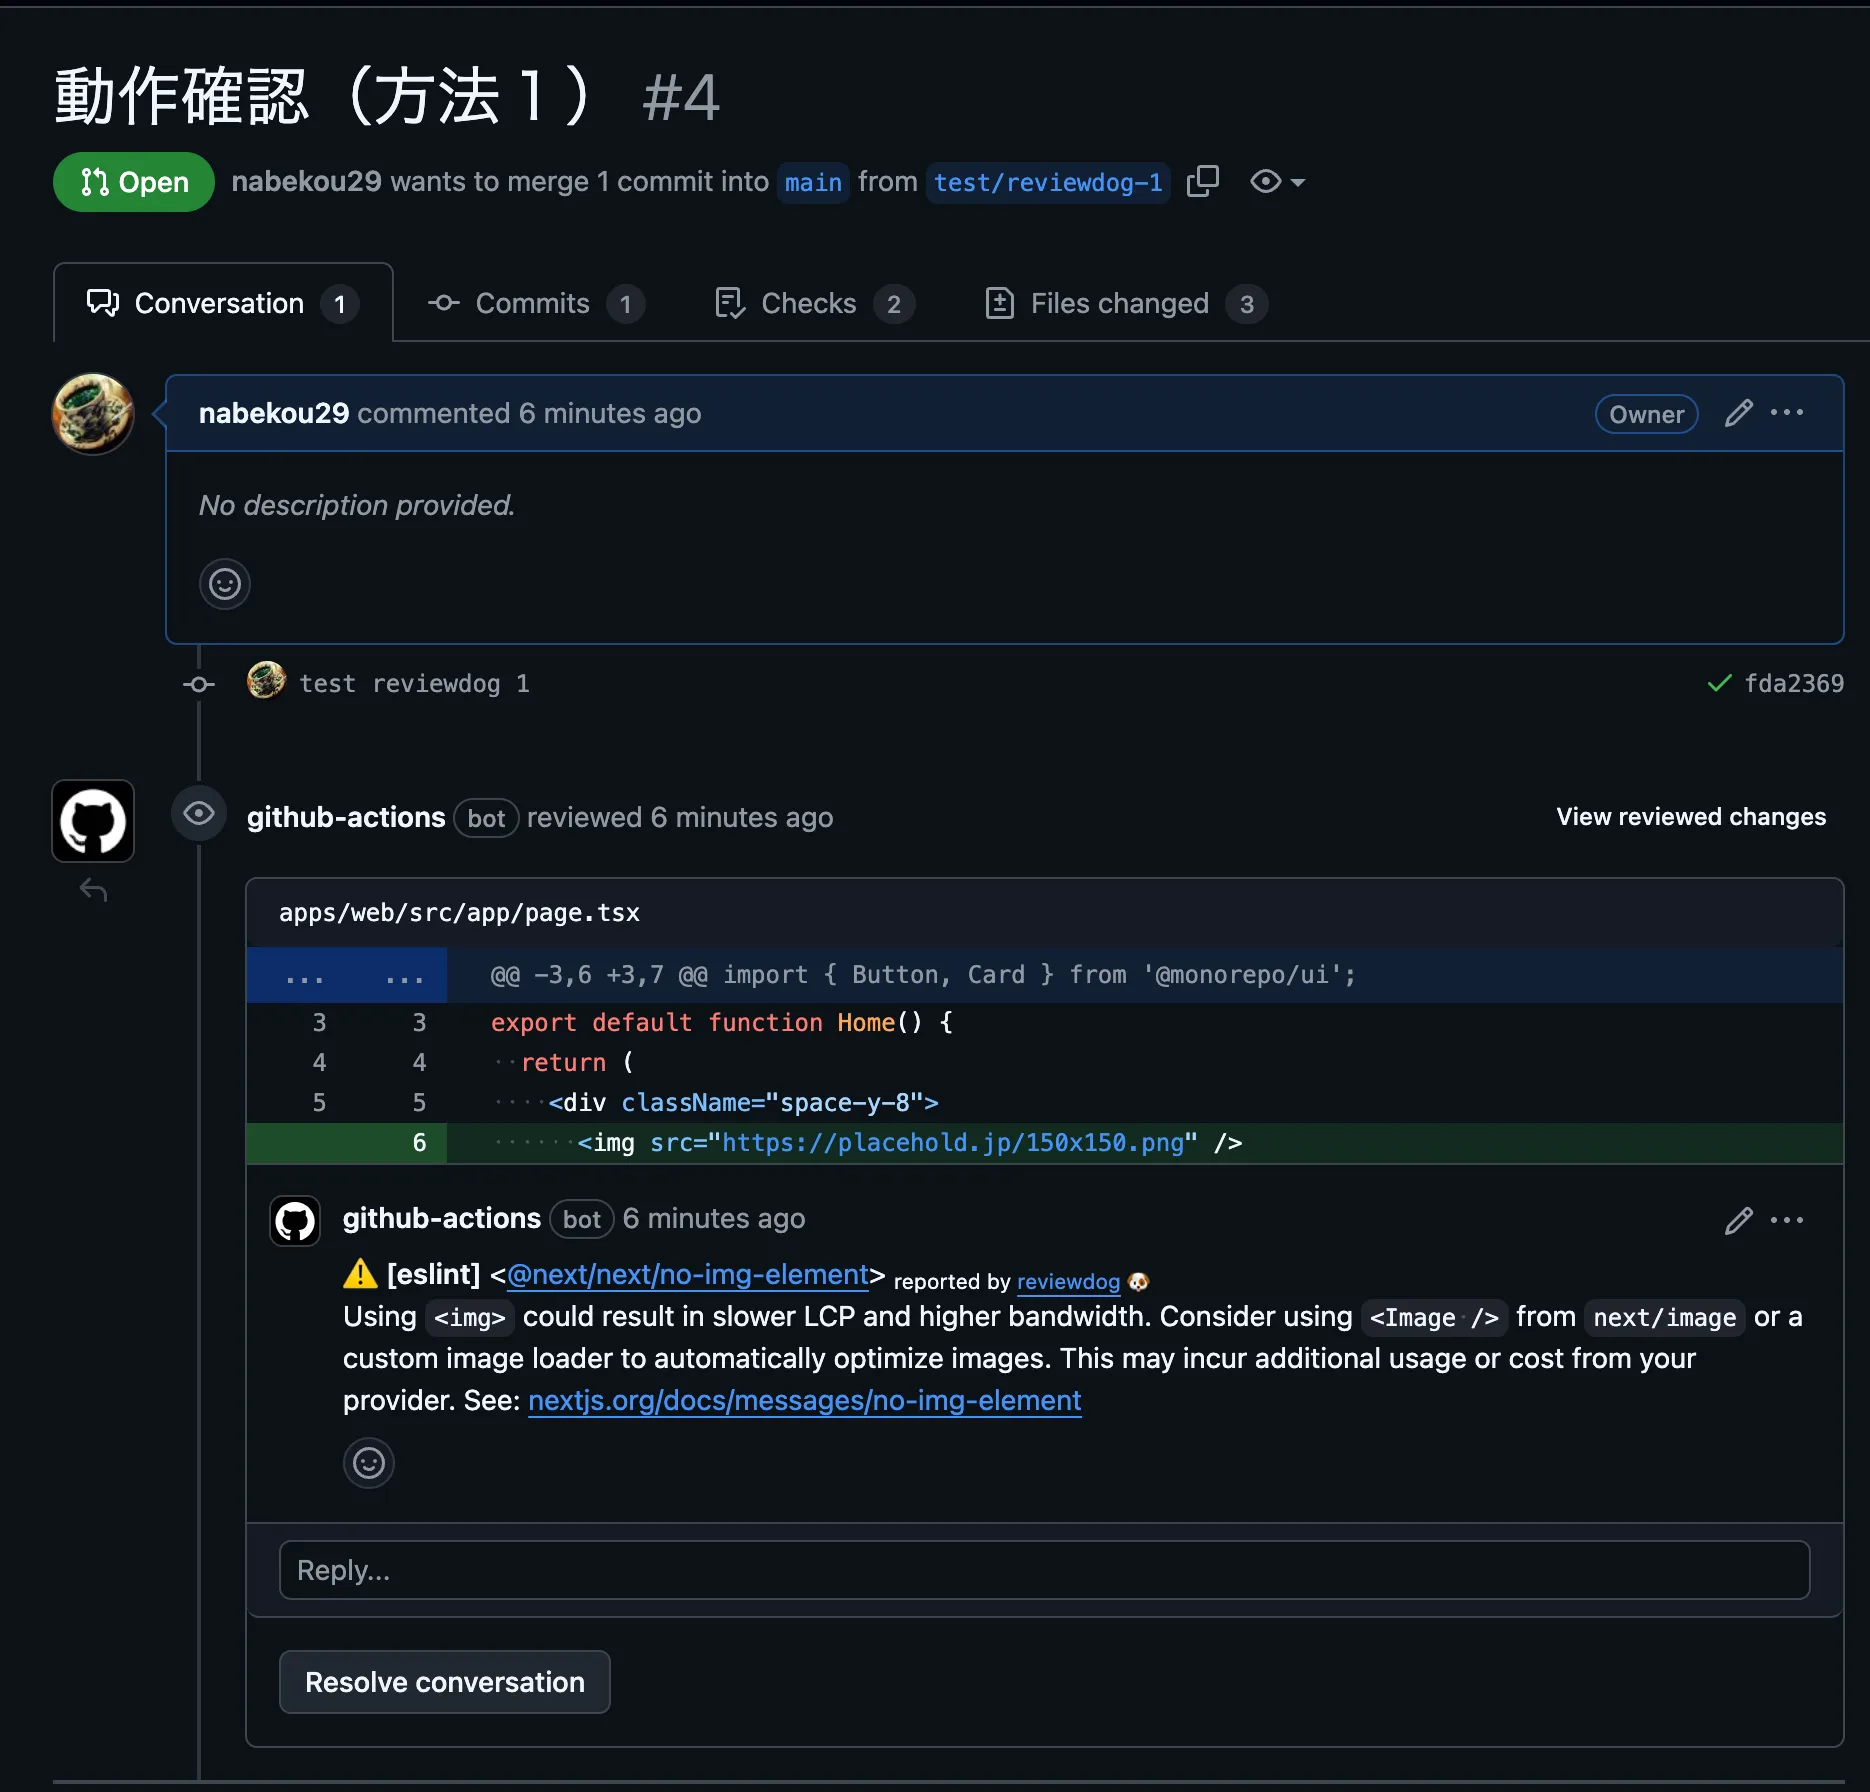Switch to the Files changed tab

[x=1118, y=303]
